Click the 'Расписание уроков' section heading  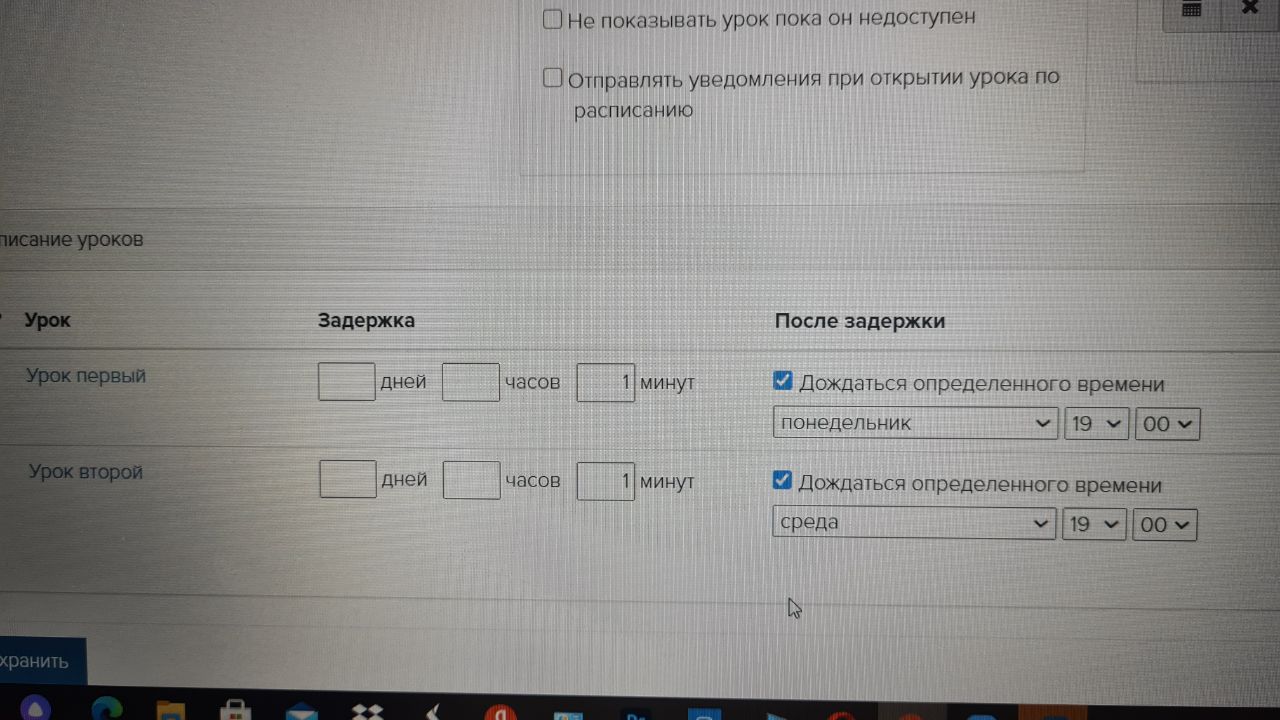72,240
